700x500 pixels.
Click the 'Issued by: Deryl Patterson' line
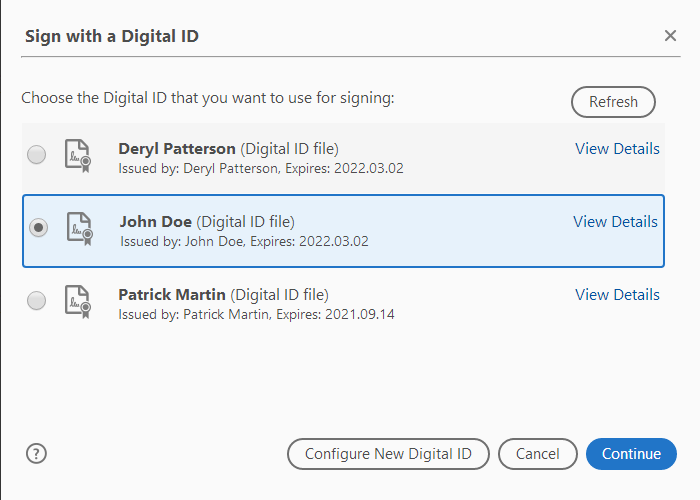[x=260, y=168]
